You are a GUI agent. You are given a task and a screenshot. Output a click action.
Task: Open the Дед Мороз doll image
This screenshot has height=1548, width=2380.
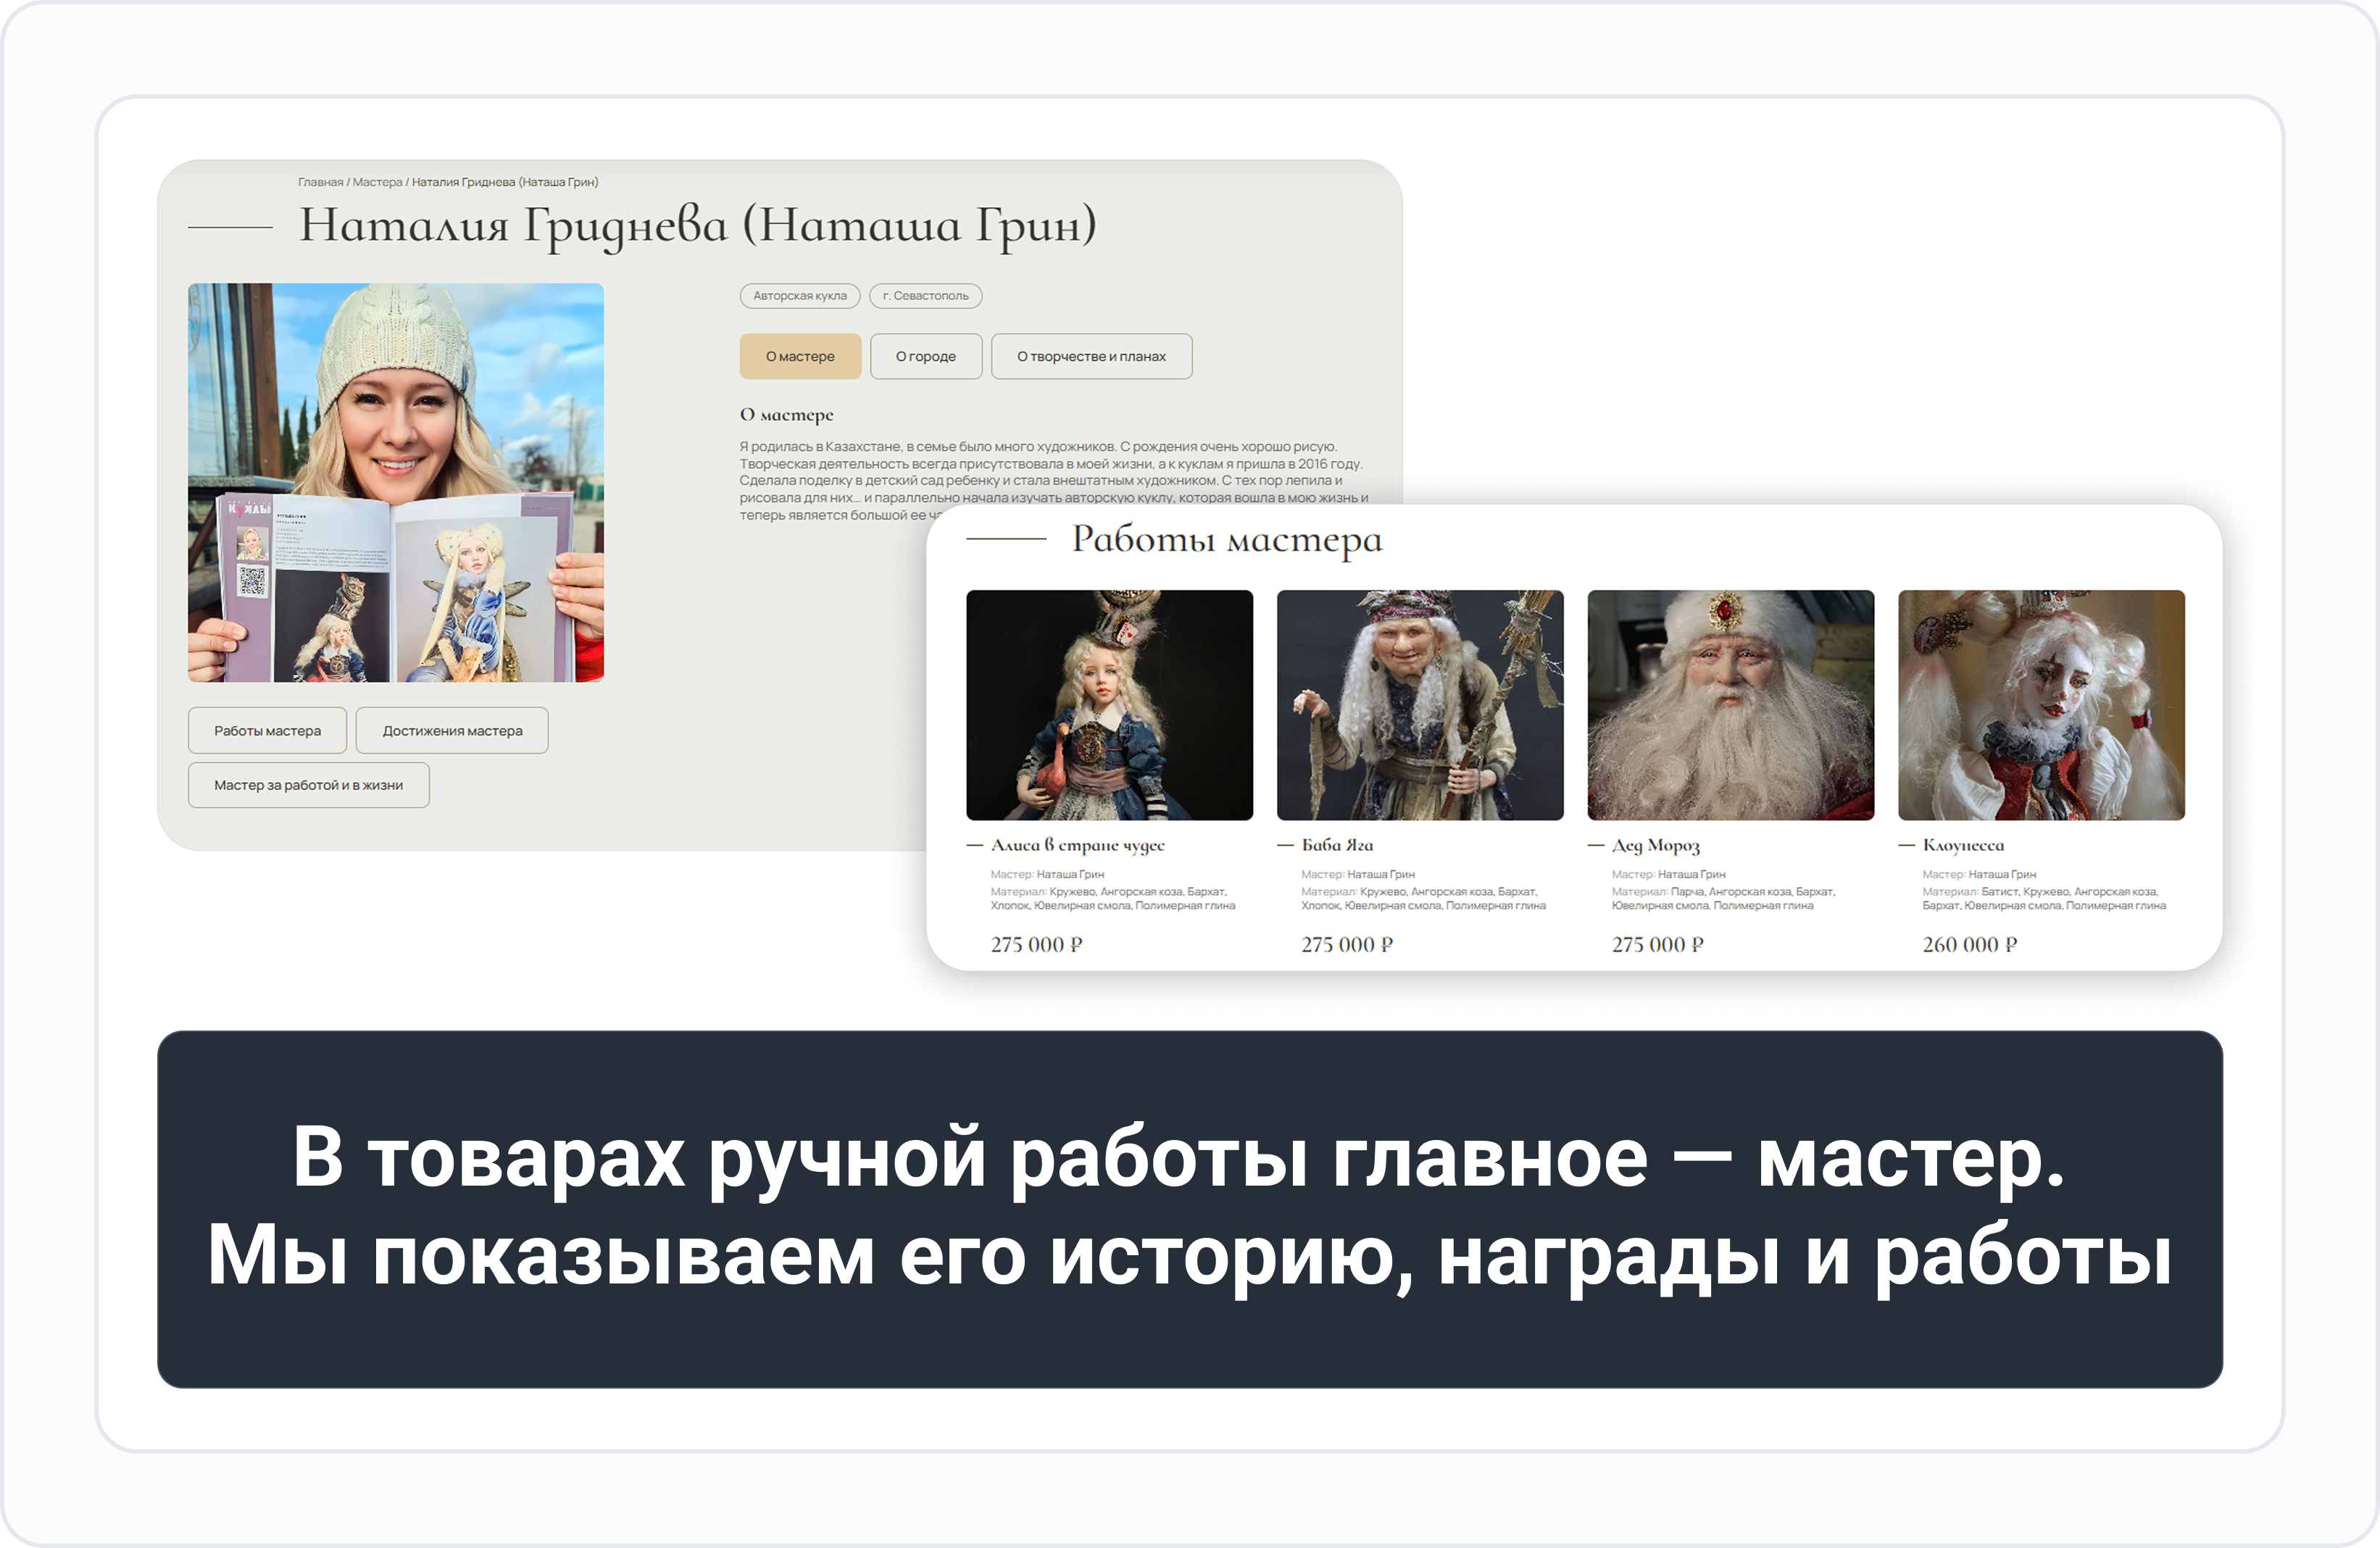click(x=1730, y=705)
